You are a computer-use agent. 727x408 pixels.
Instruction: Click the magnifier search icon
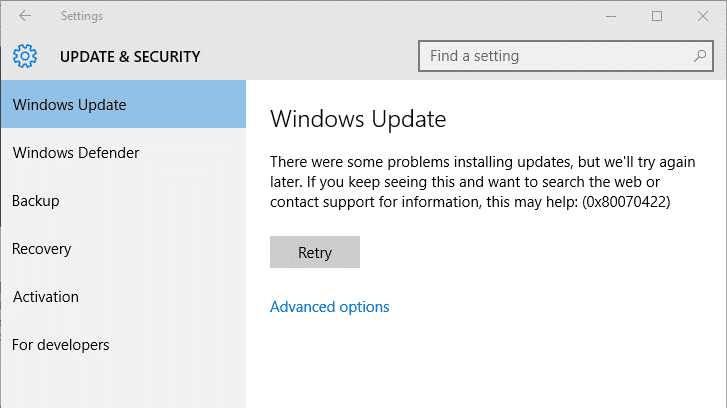click(700, 56)
